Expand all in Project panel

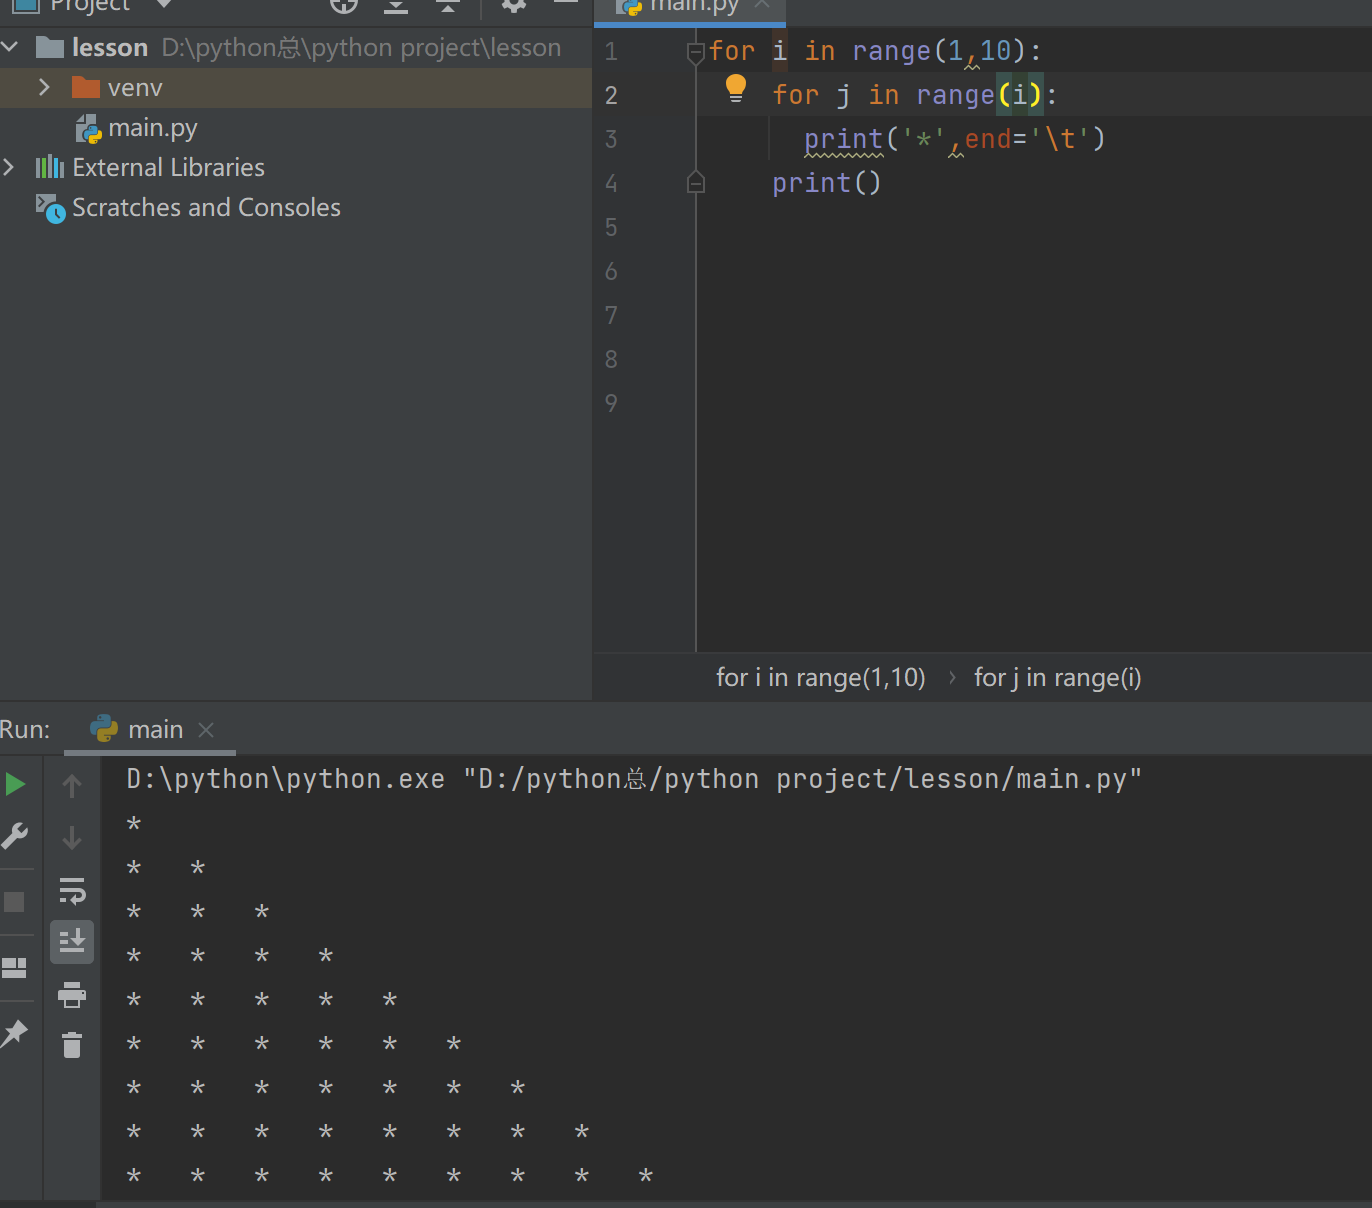tap(396, 5)
